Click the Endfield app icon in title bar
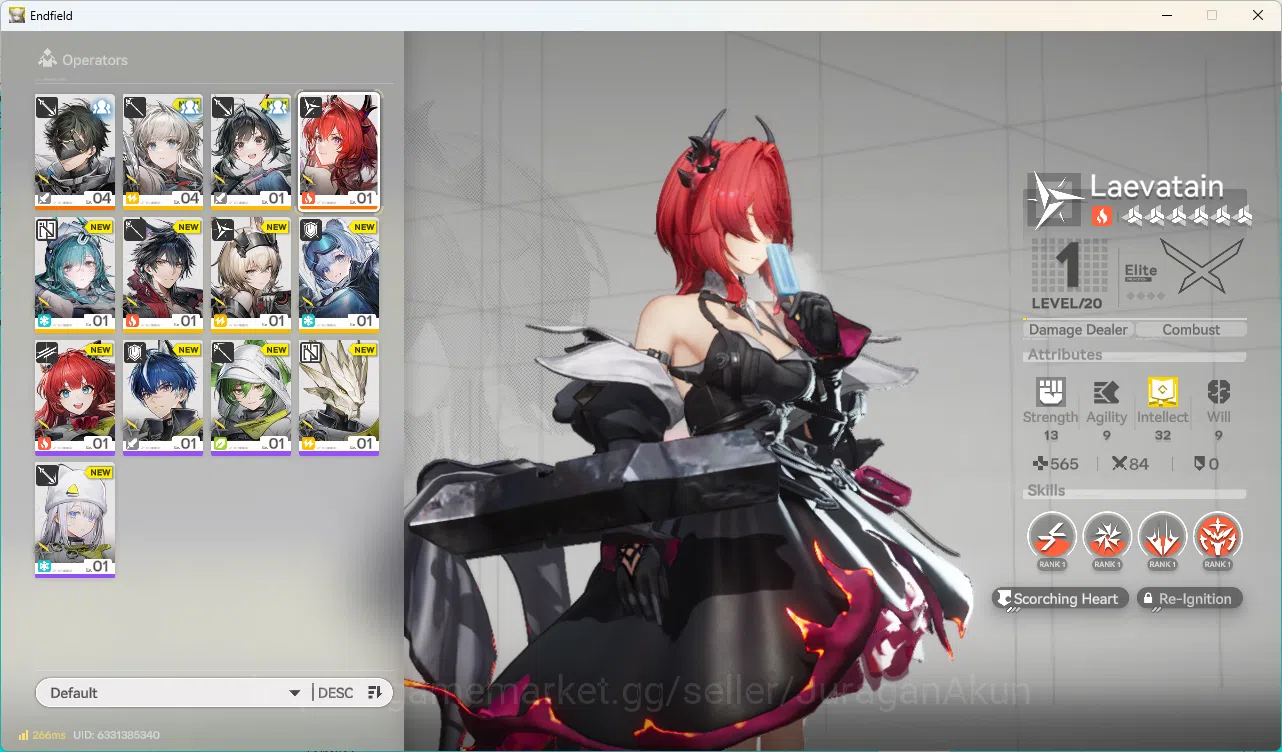This screenshot has height=752, width=1282. point(17,15)
